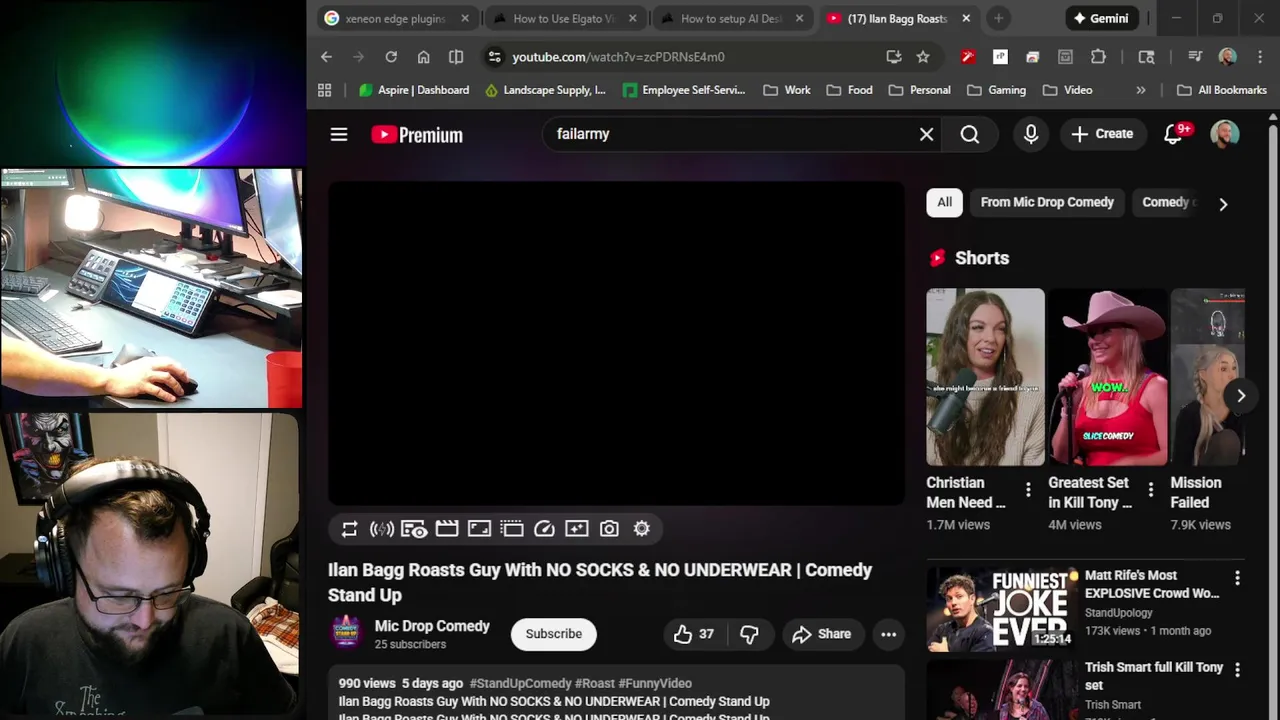
Task: Open the Mic Drop Comedy channel name
Action: (432, 626)
